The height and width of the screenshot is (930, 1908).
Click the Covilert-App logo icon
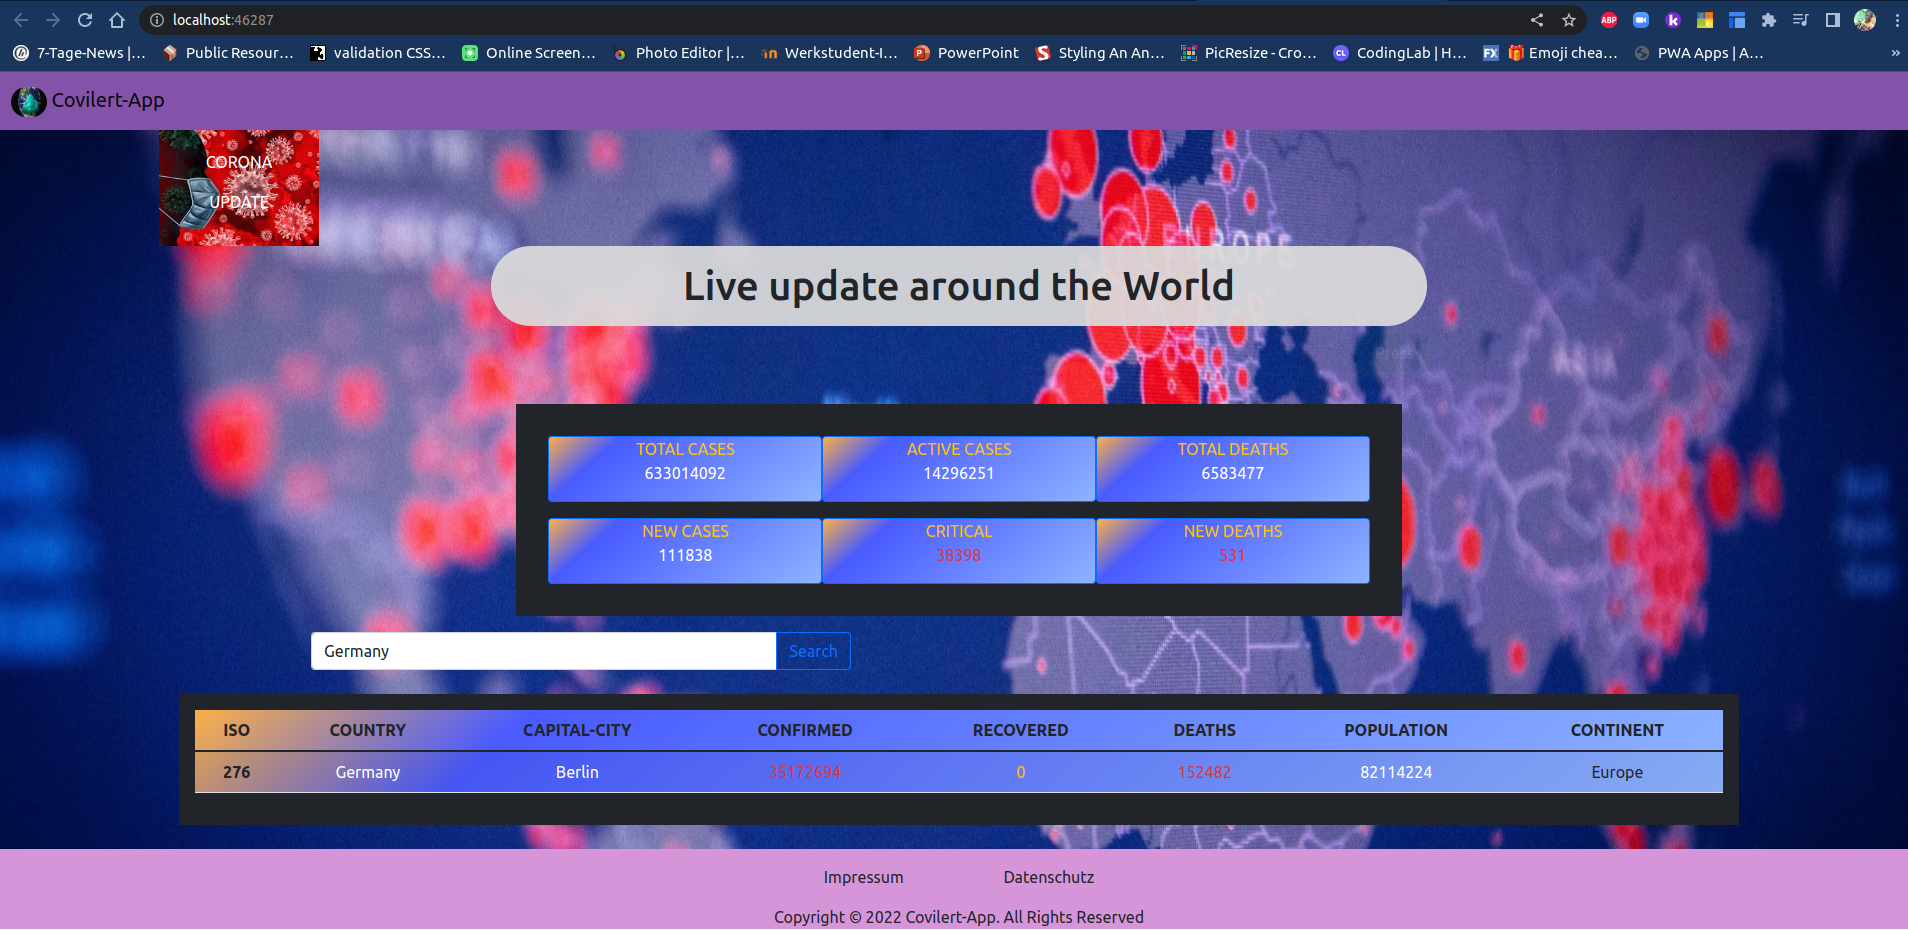click(29, 101)
